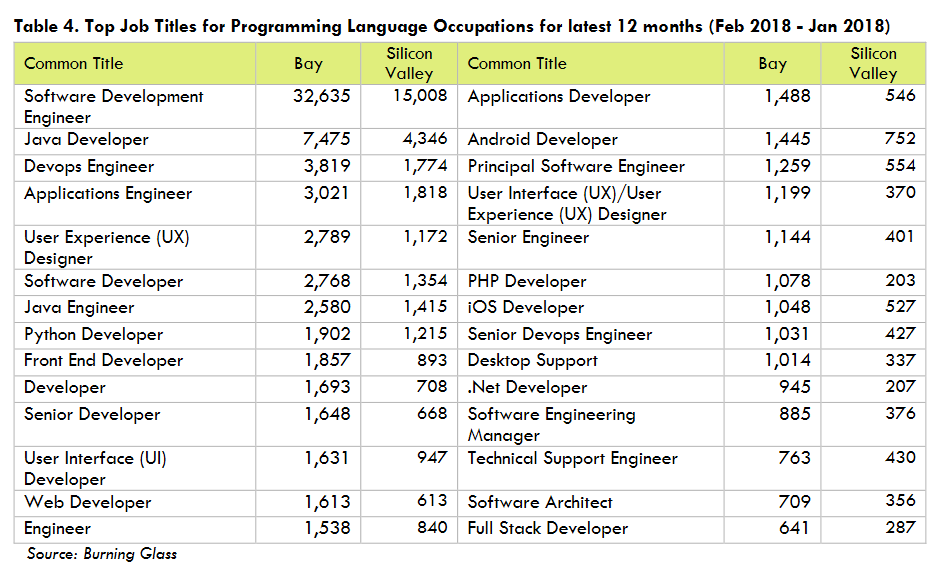Select the 'Software Development Engineer' row title
This screenshot has height=564, width=935.
click(x=113, y=107)
